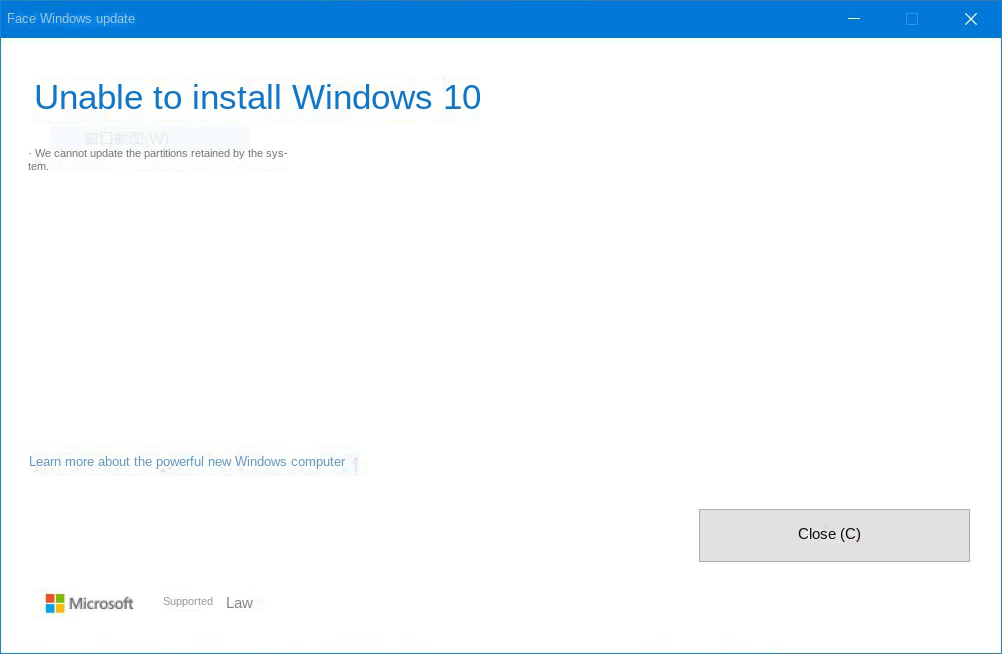
Task: Maximize the Windows update window
Action: coord(912,19)
